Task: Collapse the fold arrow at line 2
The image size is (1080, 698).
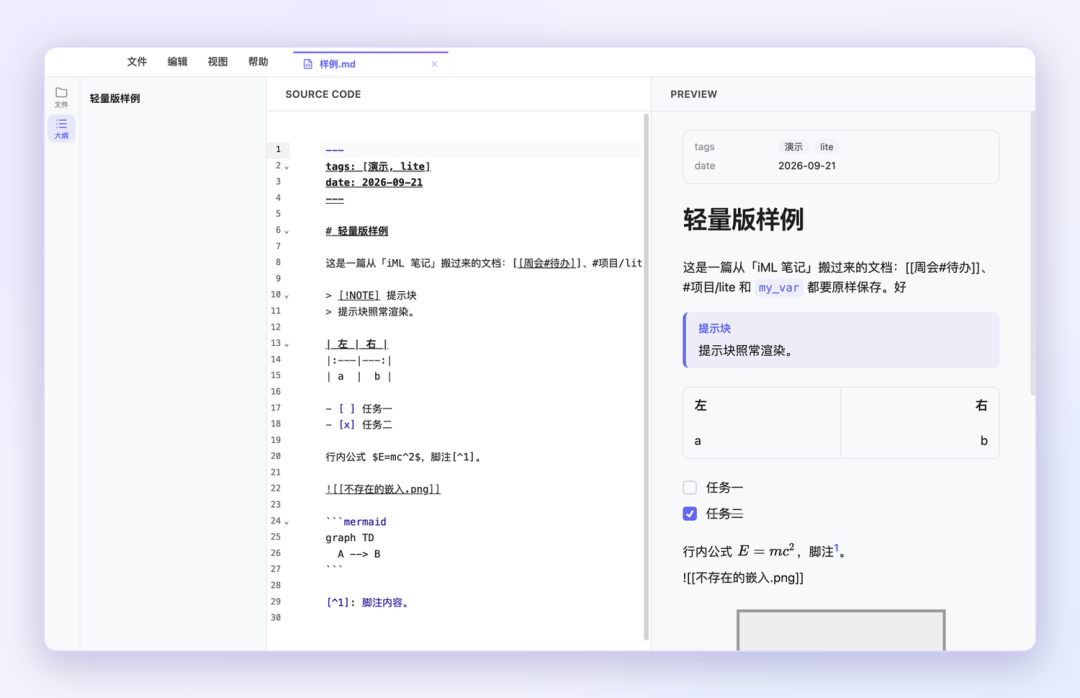Action: pyautogui.click(x=287, y=167)
